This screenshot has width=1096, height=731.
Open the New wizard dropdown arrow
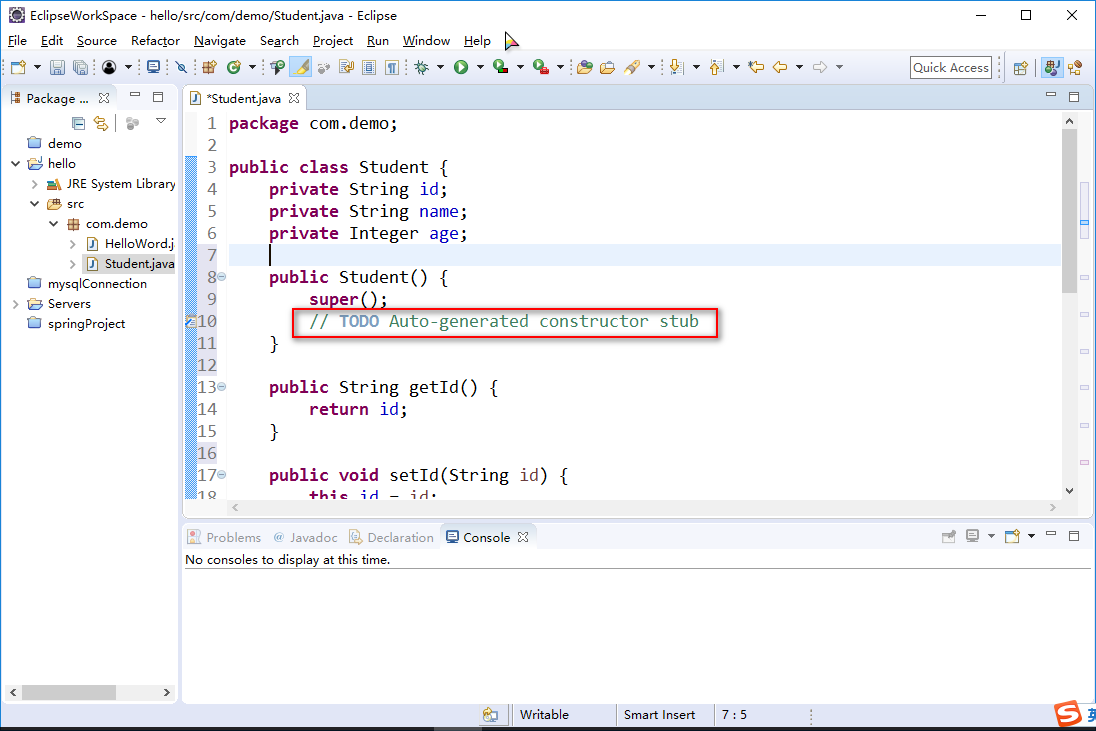[x=37, y=67]
